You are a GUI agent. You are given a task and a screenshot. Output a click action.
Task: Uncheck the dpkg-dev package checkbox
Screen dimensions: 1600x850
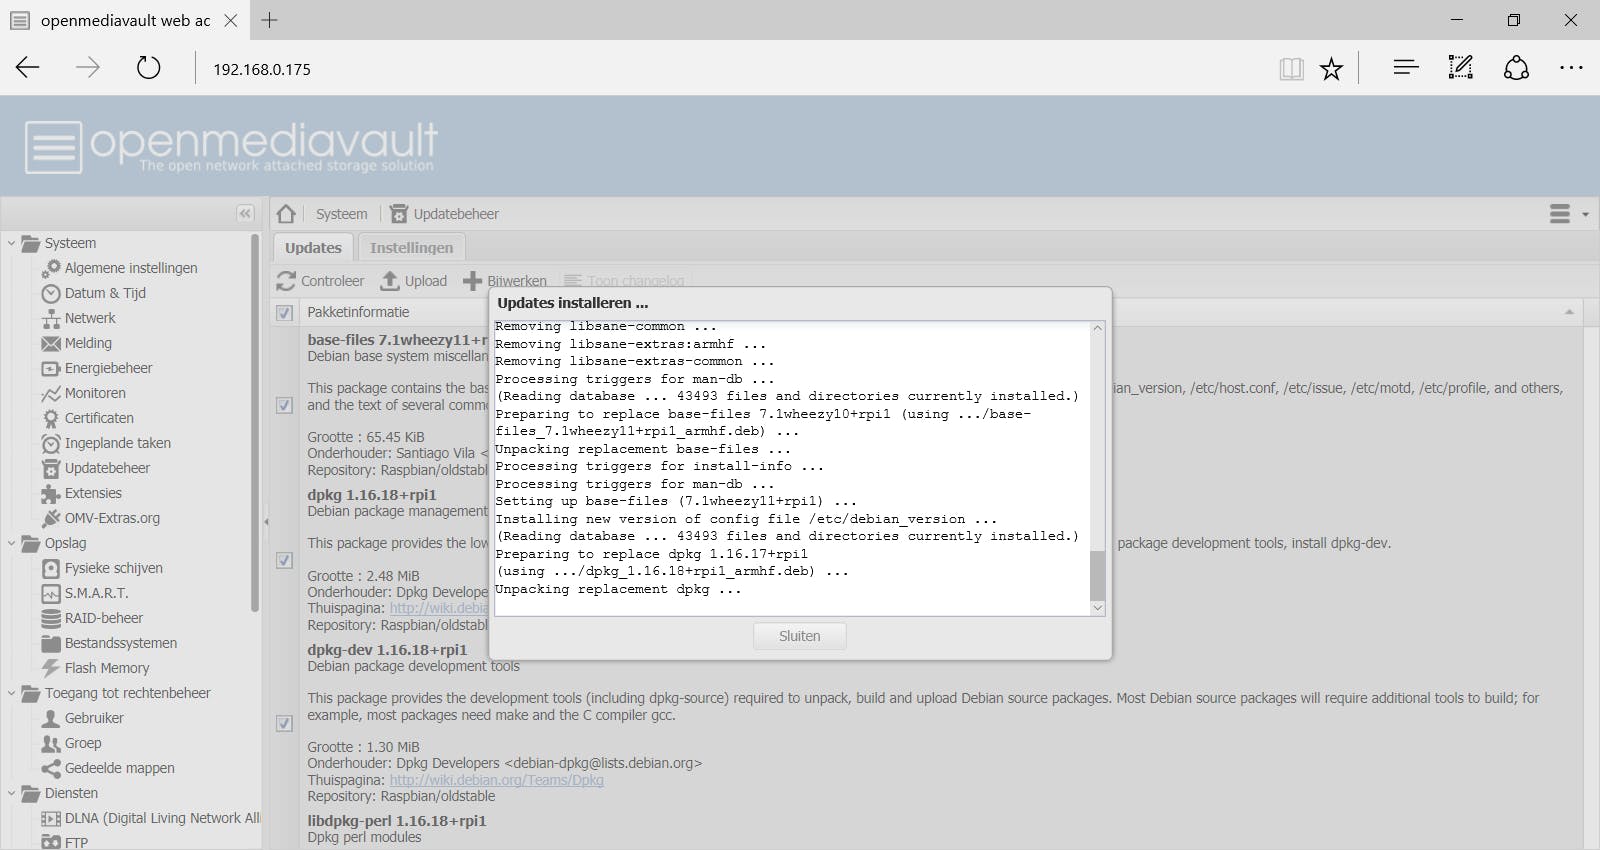click(285, 723)
